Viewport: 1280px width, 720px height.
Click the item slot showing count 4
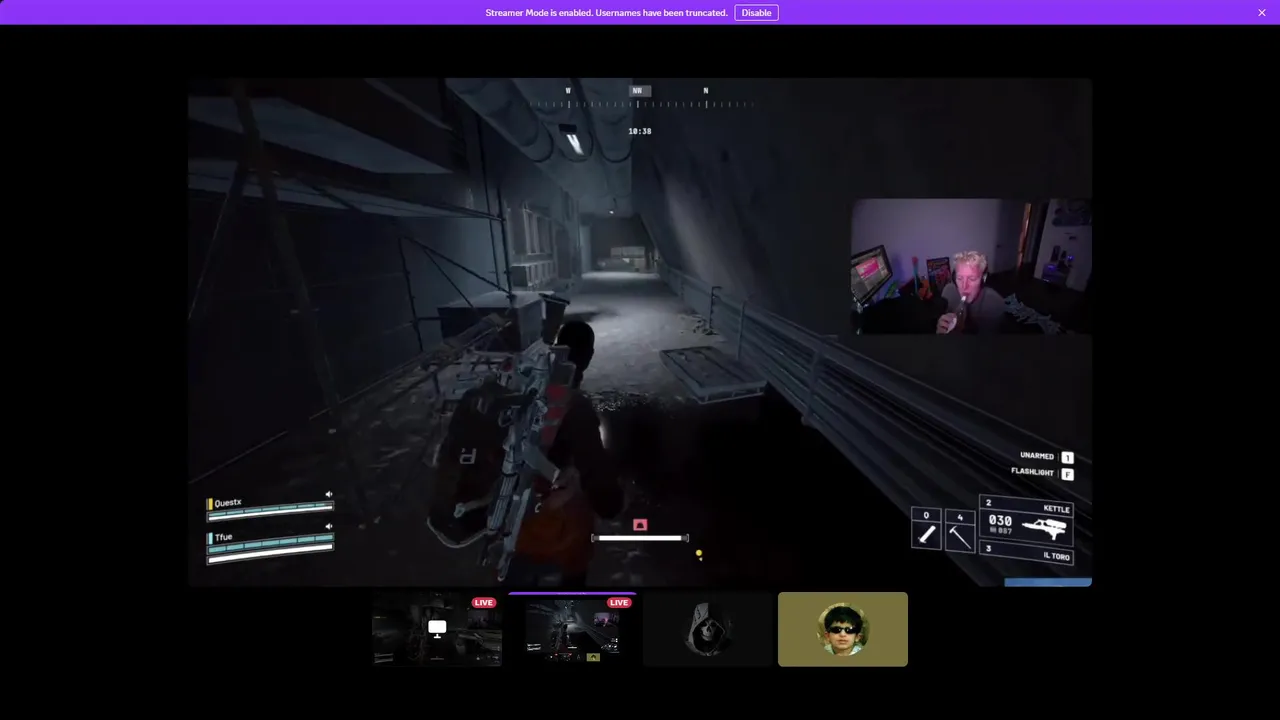coord(960,531)
